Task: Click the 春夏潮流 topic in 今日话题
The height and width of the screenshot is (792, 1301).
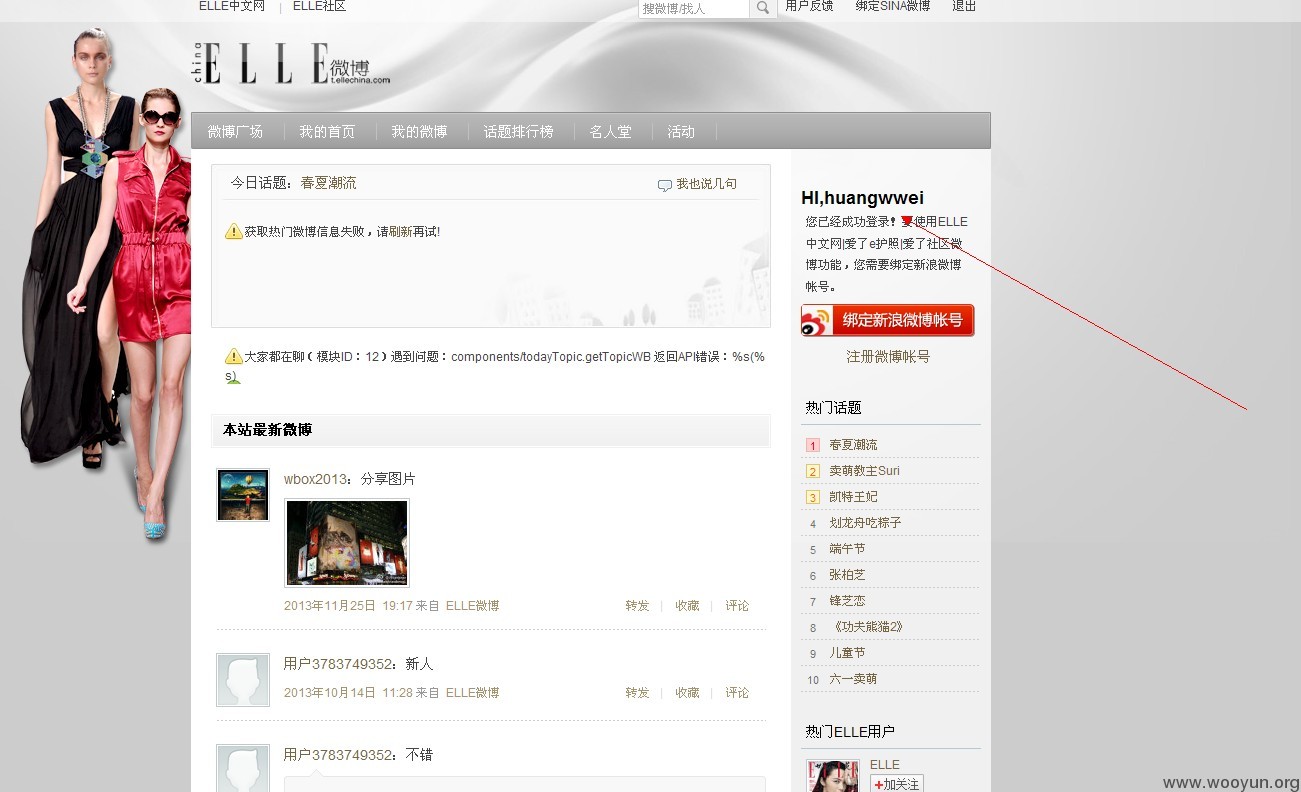Action: (328, 183)
